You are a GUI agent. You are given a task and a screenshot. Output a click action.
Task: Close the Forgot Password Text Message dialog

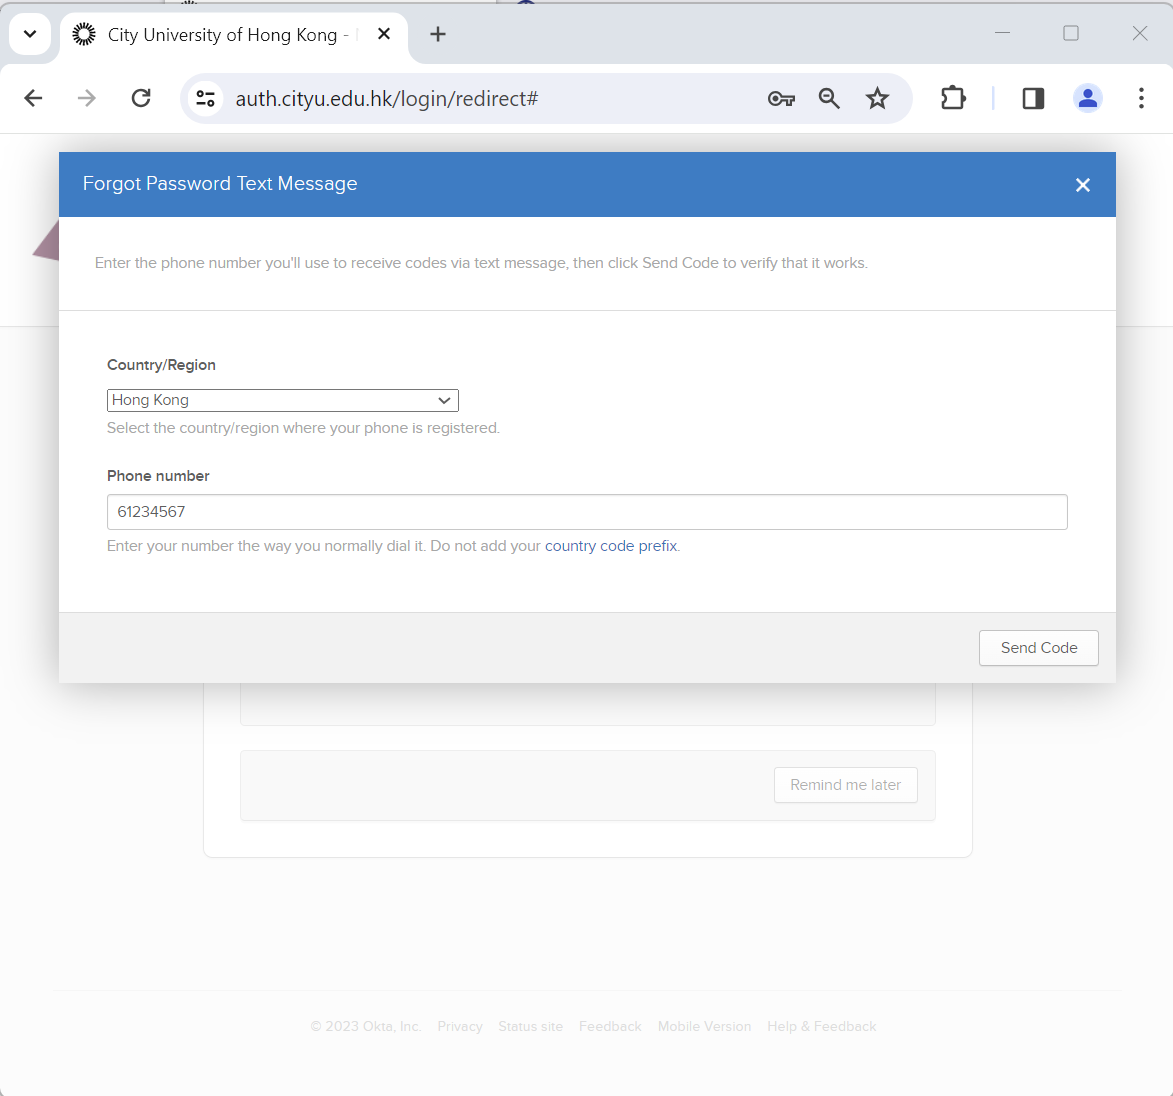[x=1082, y=185]
